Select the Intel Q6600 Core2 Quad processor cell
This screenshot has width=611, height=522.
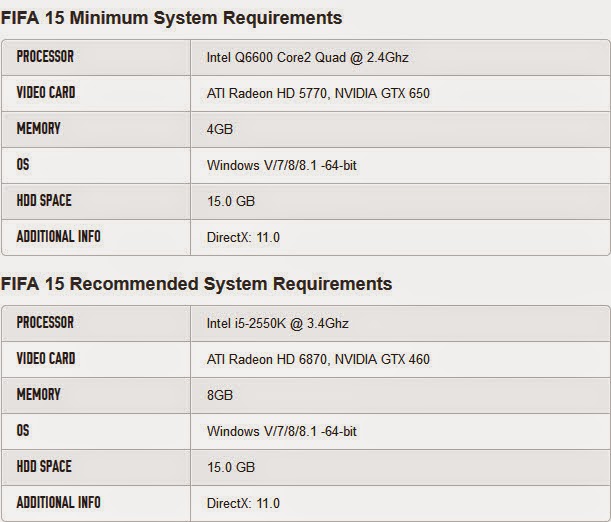pos(306,57)
